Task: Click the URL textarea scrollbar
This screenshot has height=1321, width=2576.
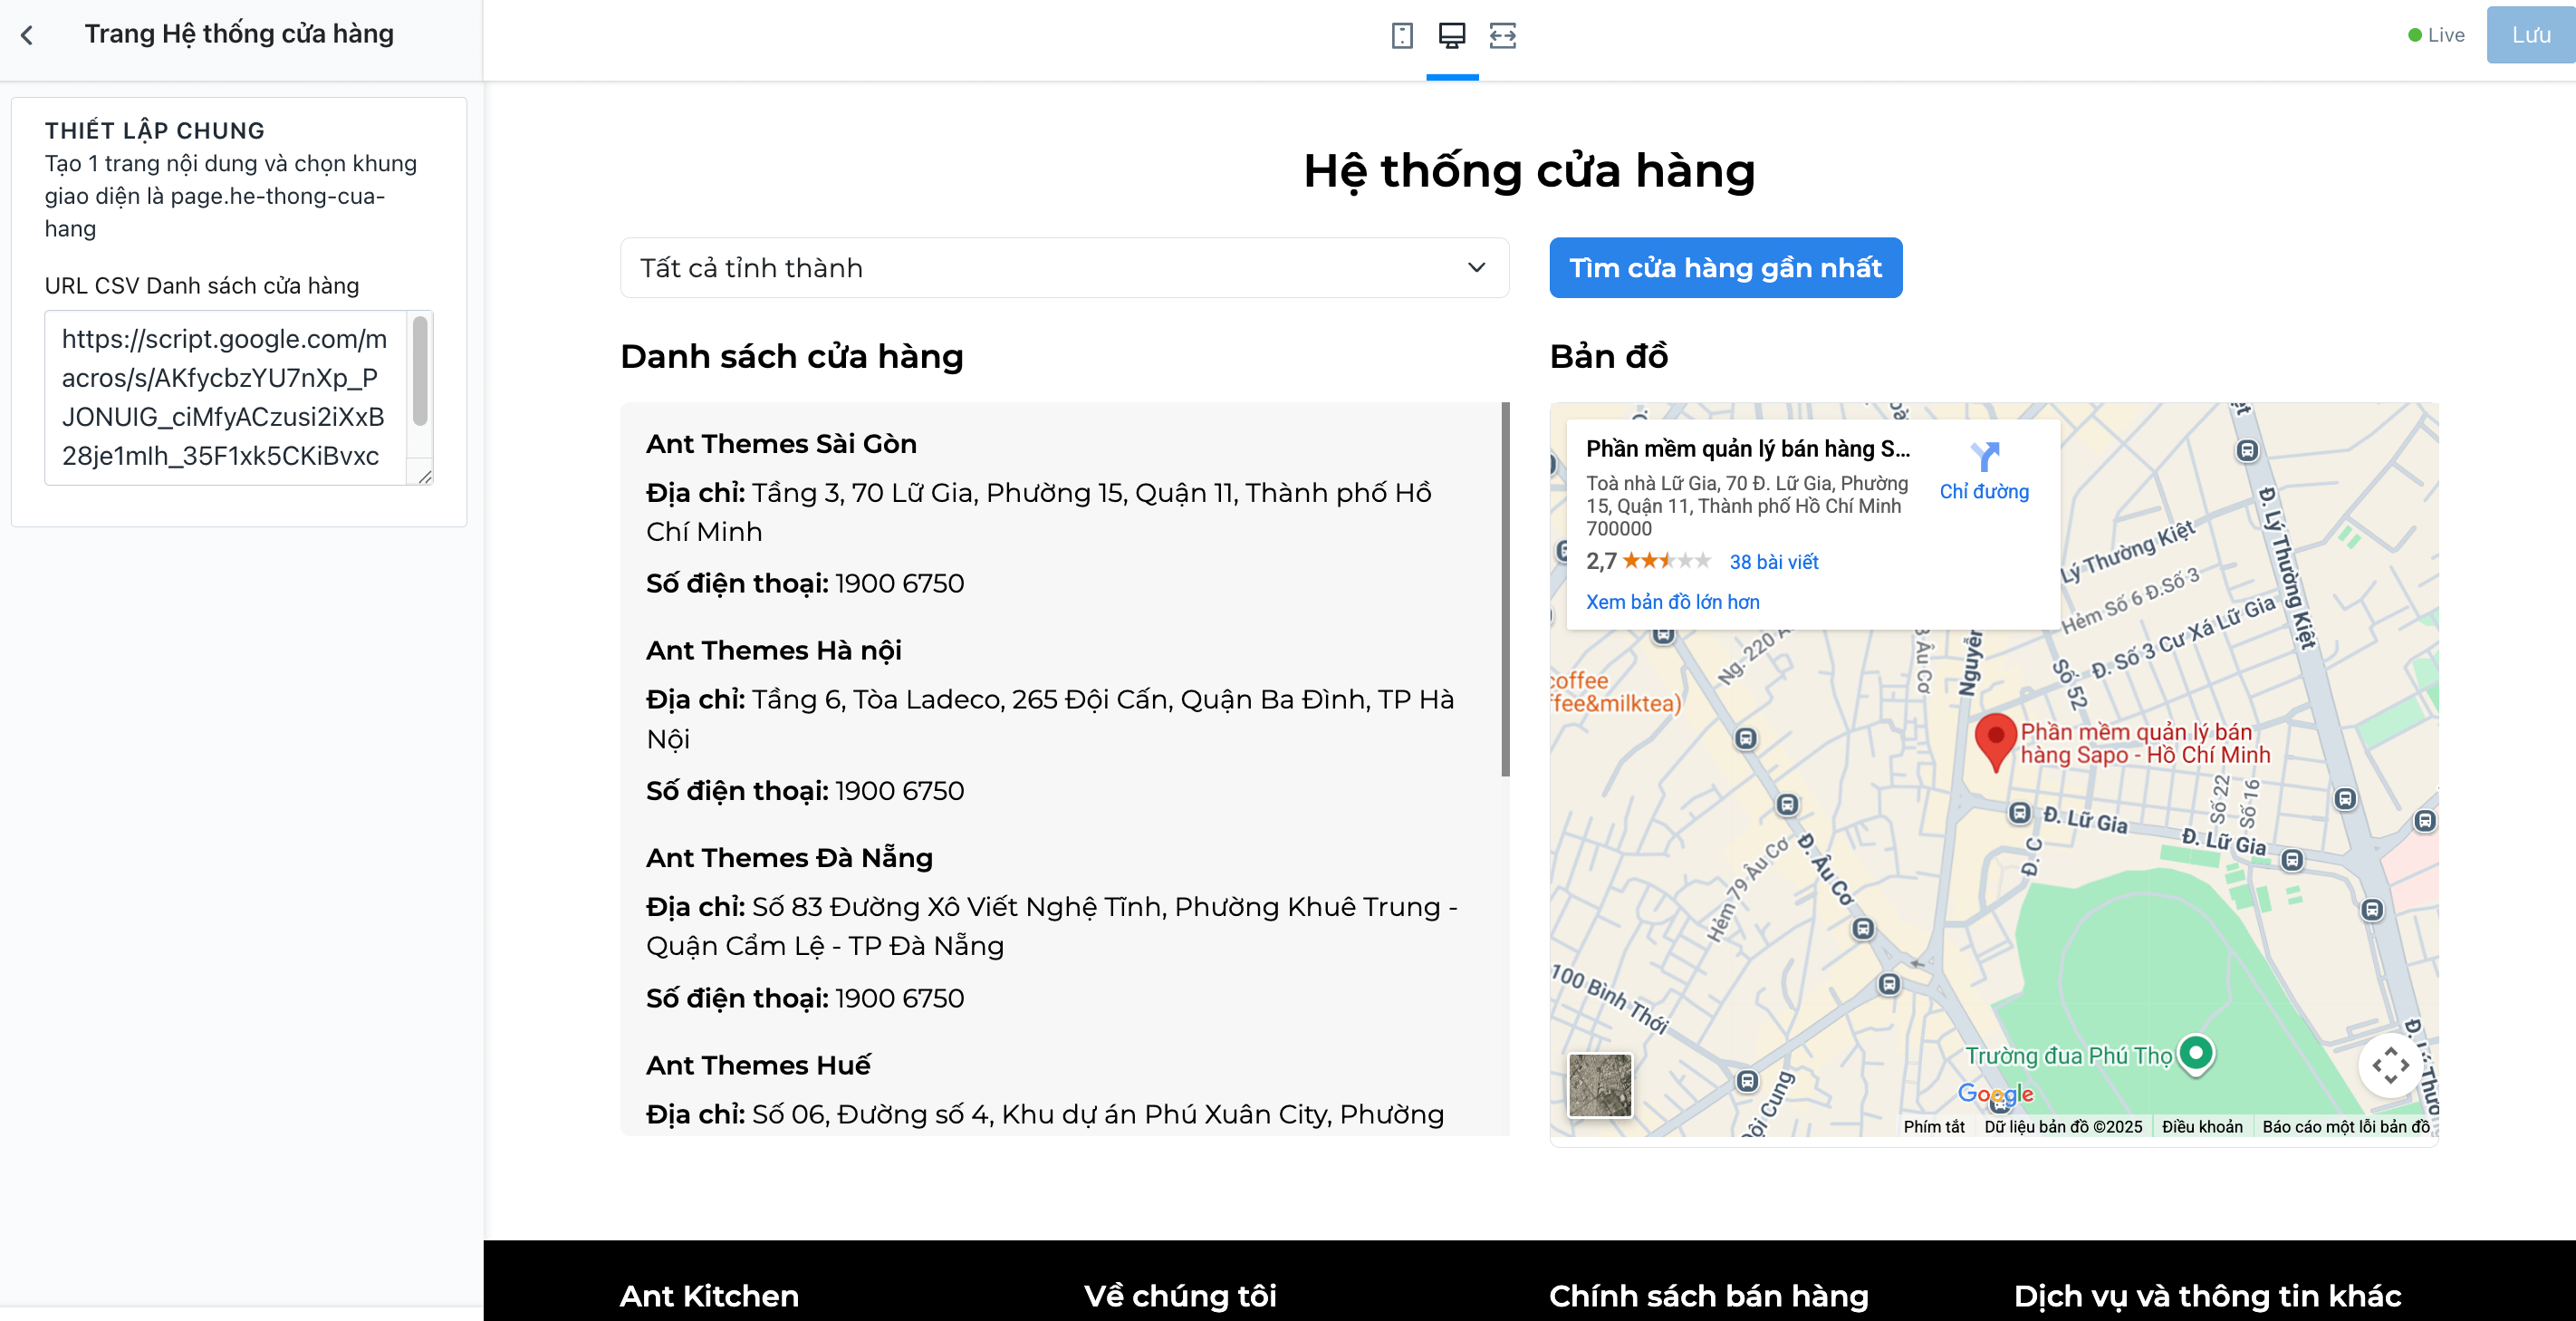Action: [420, 370]
